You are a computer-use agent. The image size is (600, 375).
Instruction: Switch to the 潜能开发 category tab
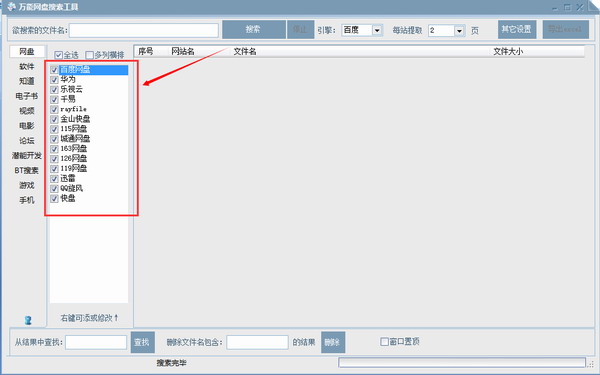tap(27, 156)
